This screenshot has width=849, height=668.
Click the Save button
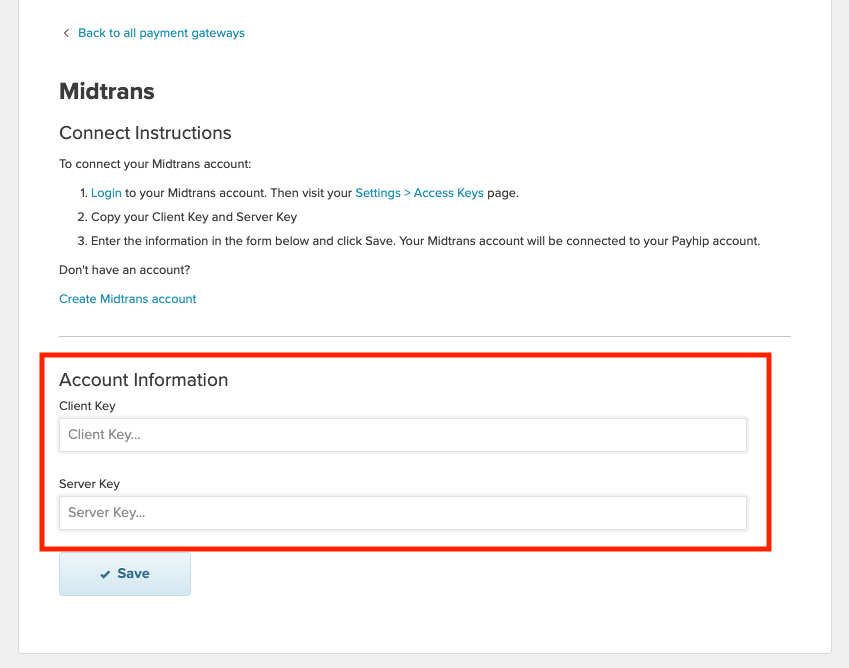tap(125, 574)
